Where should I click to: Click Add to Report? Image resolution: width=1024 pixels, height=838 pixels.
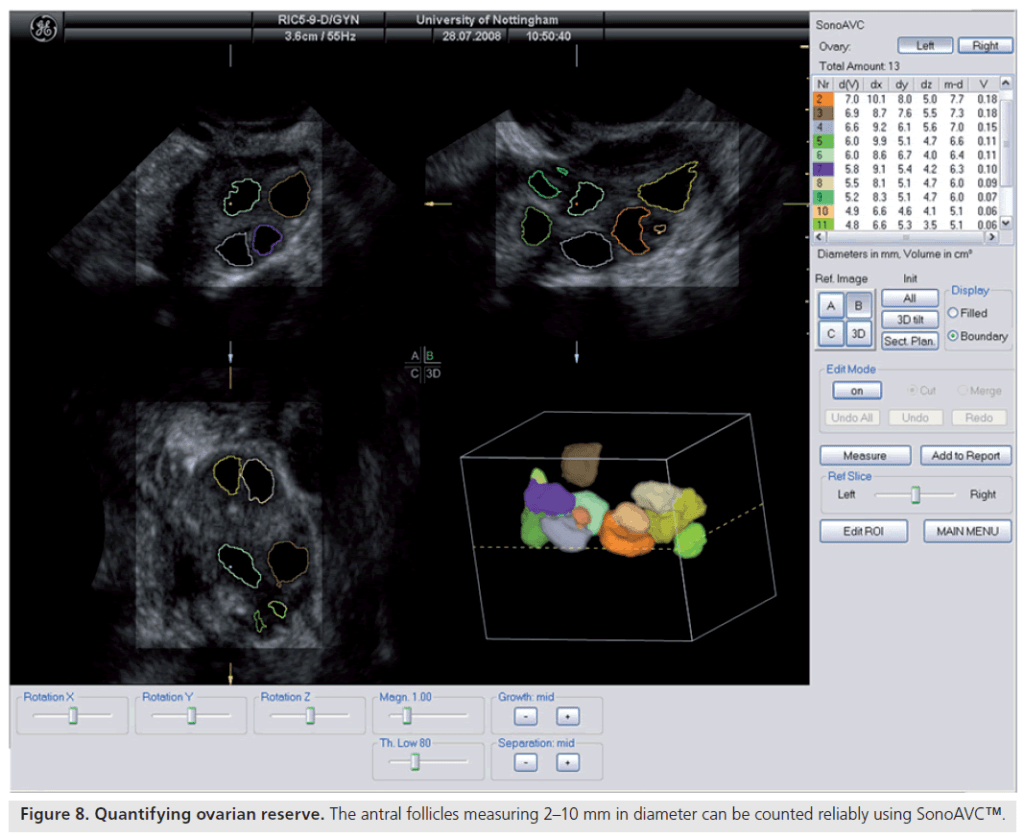click(965, 455)
